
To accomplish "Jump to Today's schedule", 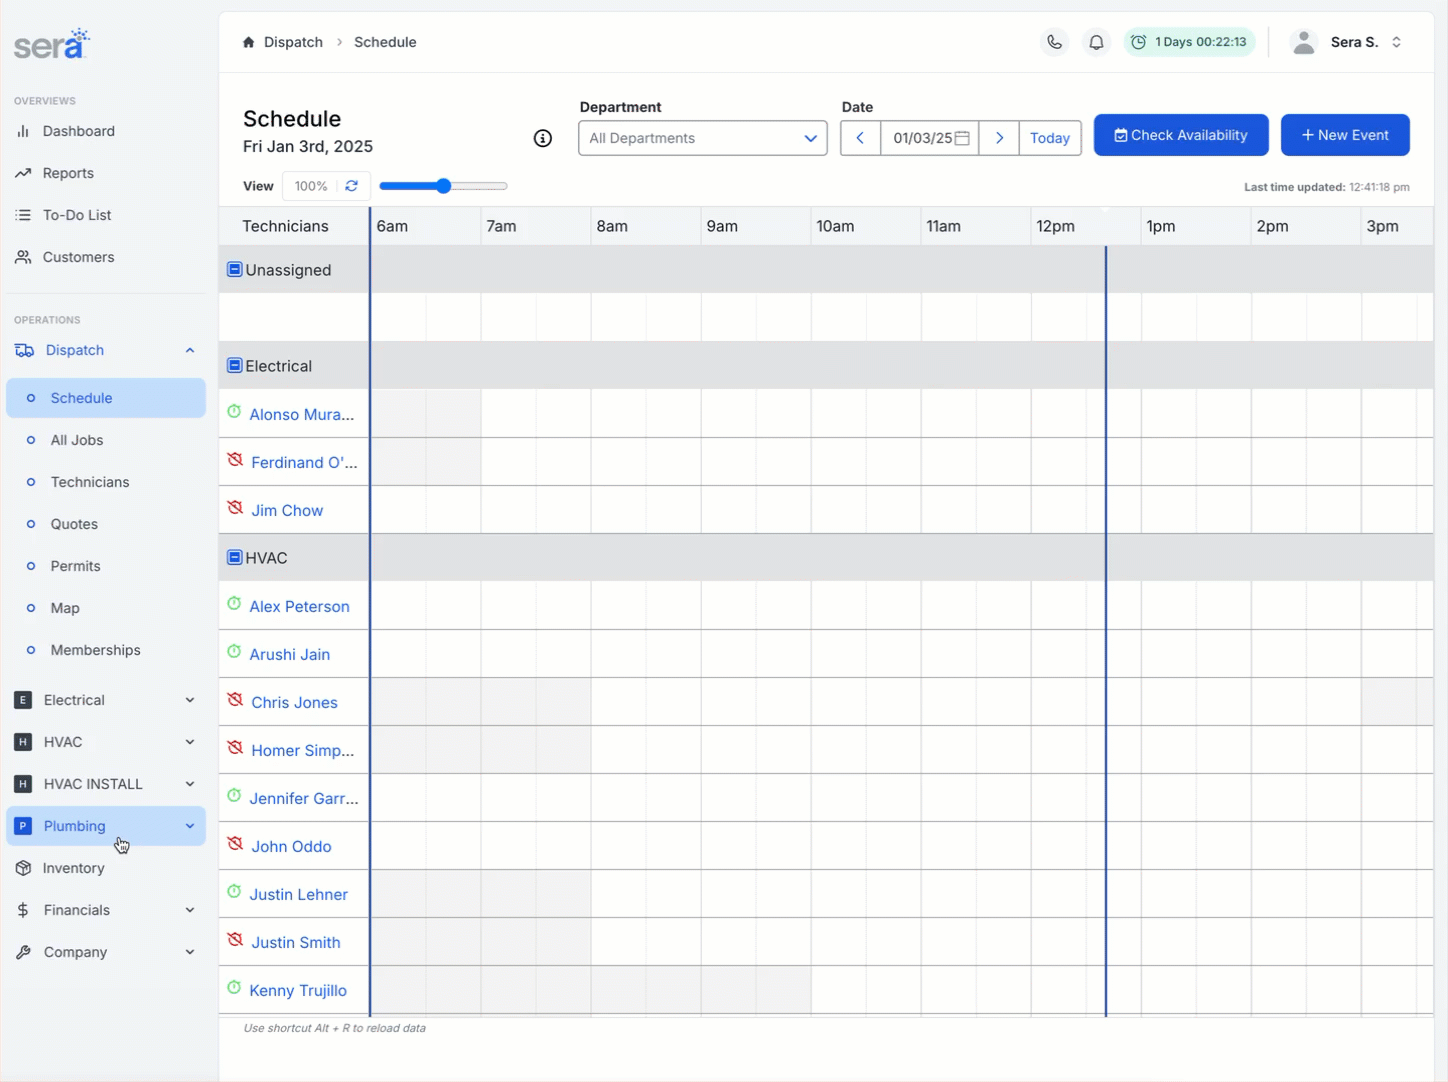I will pyautogui.click(x=1050, y=138).
